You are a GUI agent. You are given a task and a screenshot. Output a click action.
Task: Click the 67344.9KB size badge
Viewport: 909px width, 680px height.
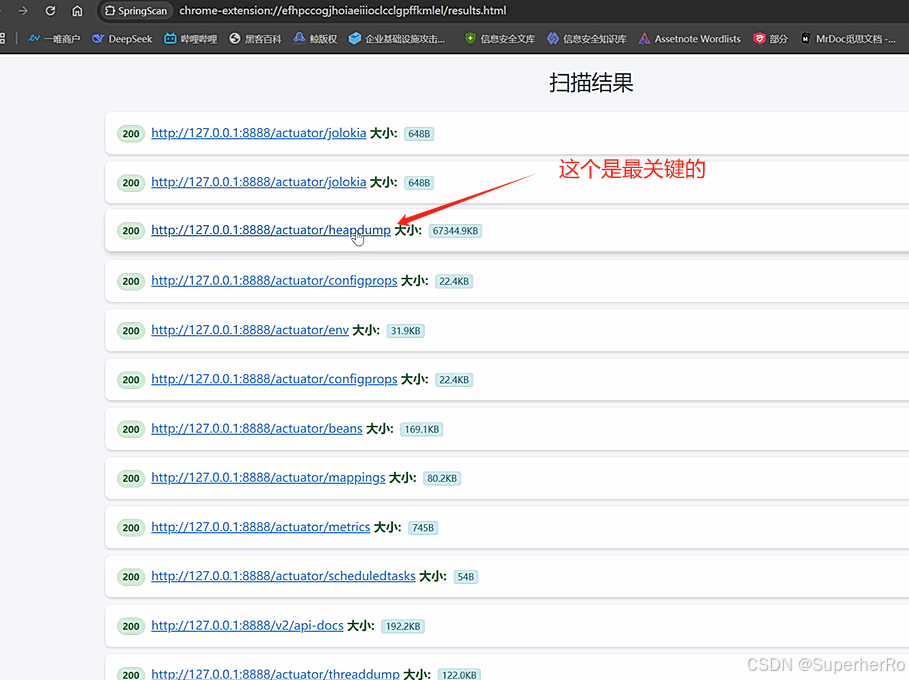pyautogui.click(x=455, y=231)
